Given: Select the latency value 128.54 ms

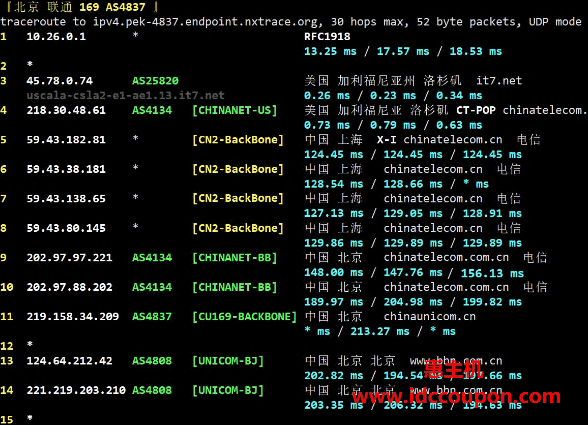Looking at the screenshot, I should pyautogui.click(x=334, y=184).
